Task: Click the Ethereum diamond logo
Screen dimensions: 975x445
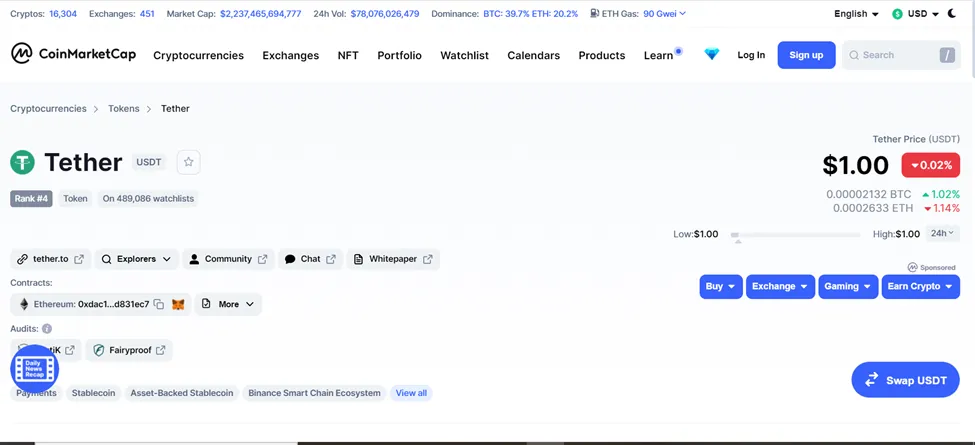Action: tap(24, 305)
